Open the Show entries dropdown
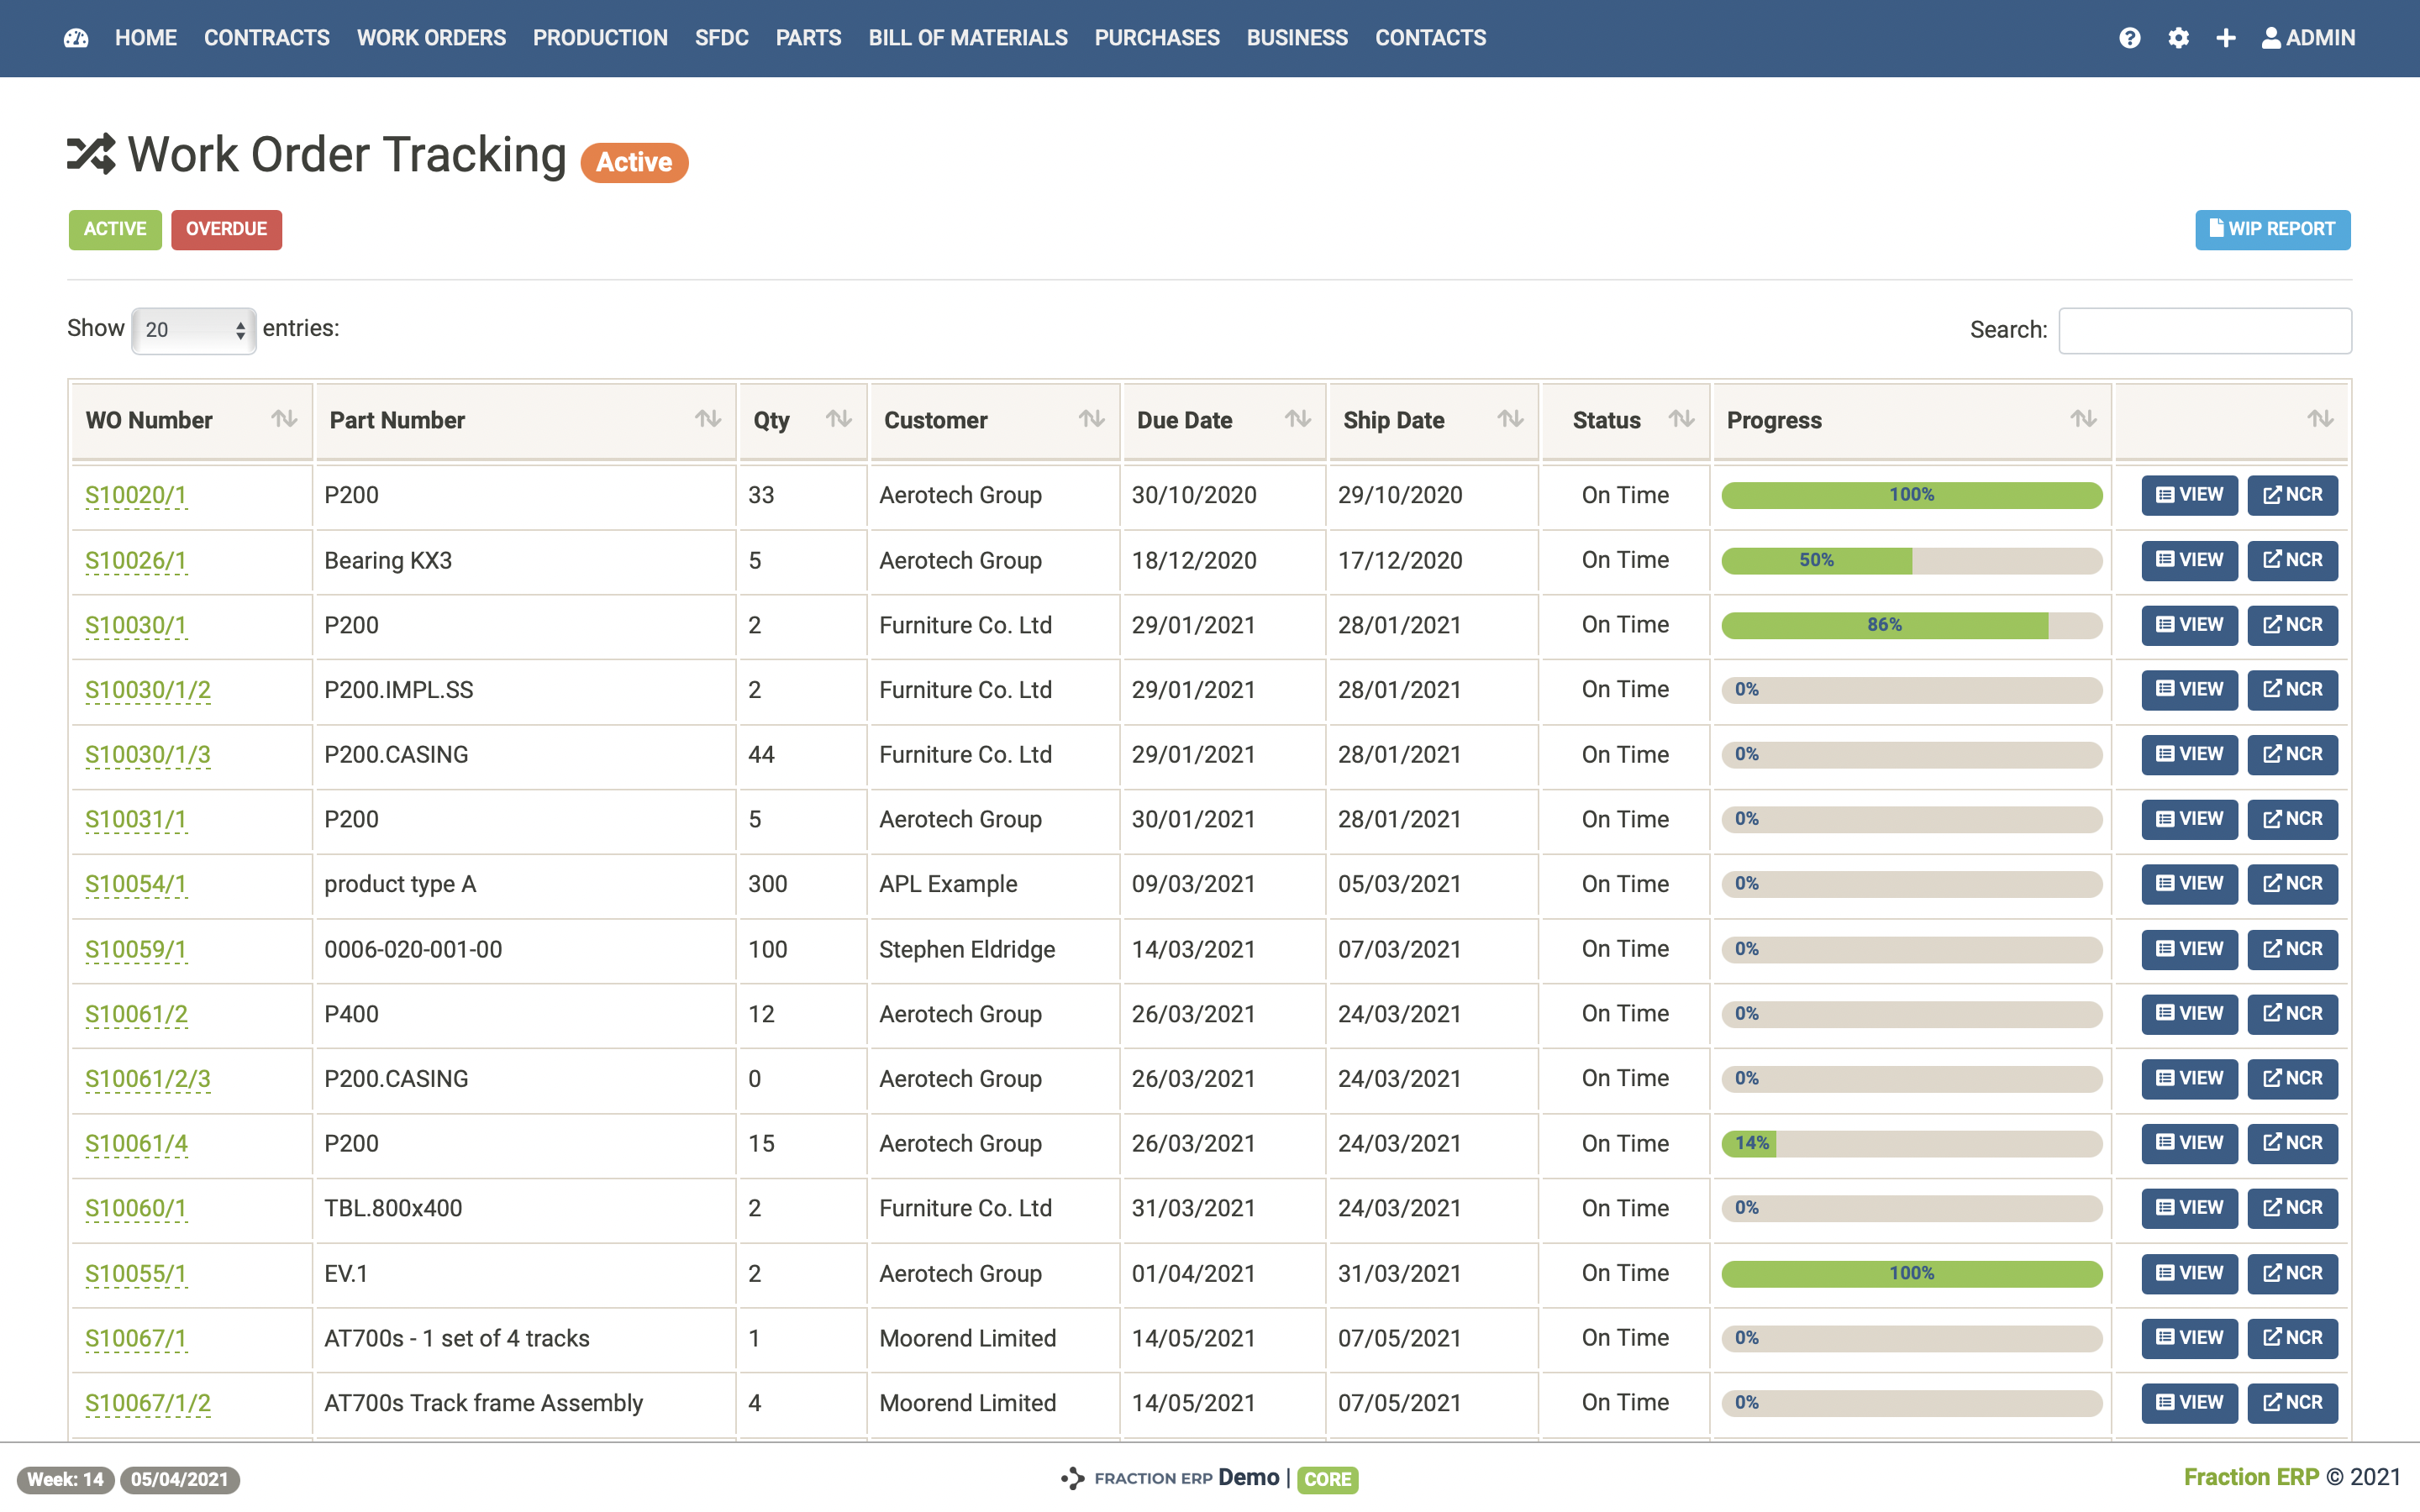The image size is (2420, 1512). tap(193, 330)
